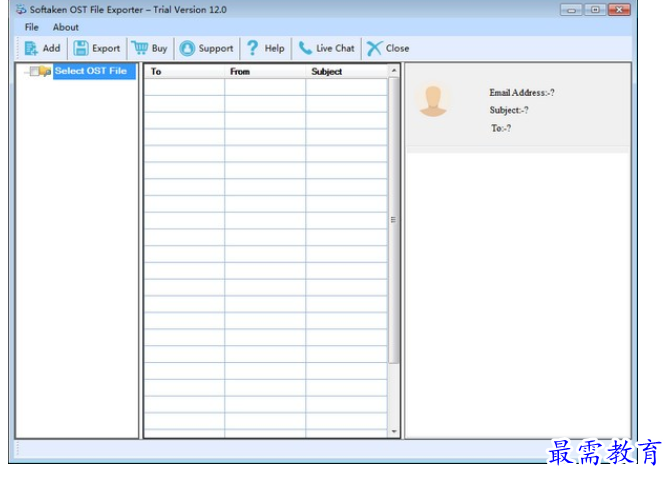This screenshot has height=484, width=670.
Task: Click the toolbar Close label
Action: point(397,48)
